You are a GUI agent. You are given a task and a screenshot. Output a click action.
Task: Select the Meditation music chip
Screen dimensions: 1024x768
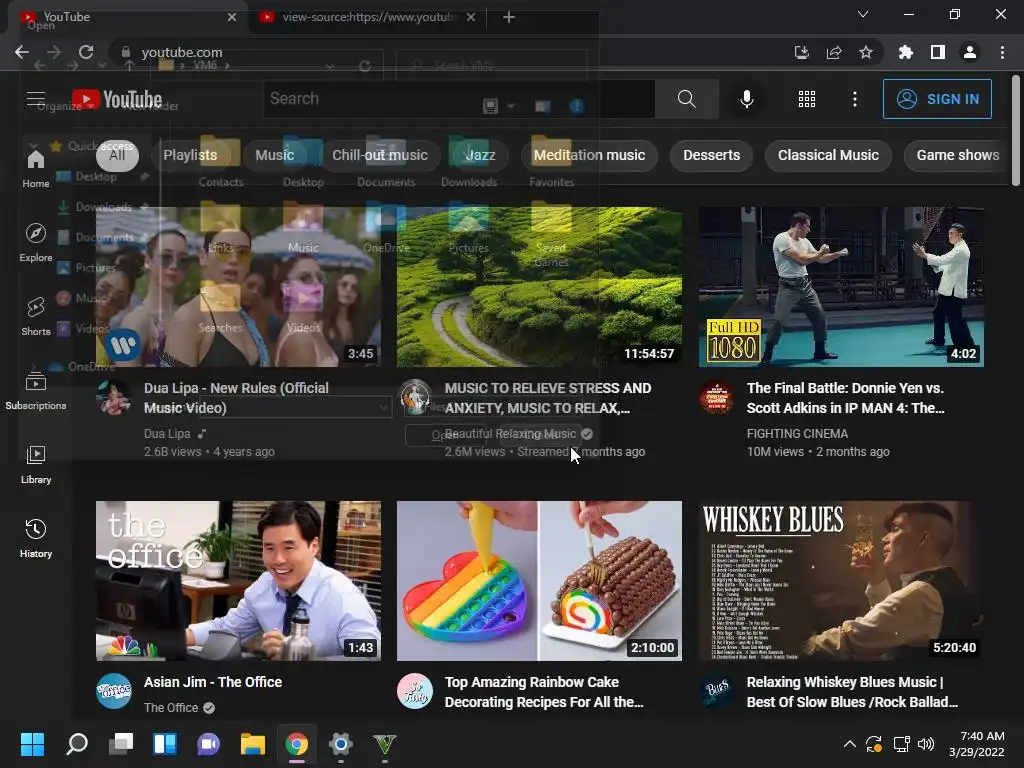coord(589,155)
